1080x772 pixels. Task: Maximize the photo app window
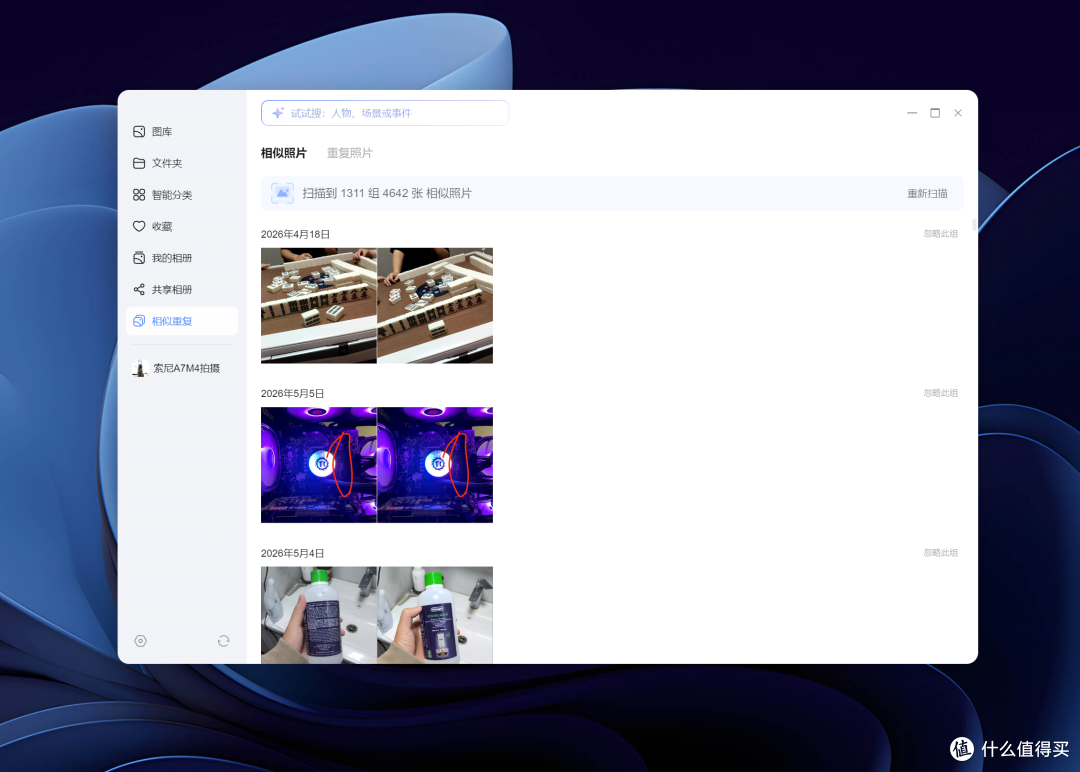935,113
